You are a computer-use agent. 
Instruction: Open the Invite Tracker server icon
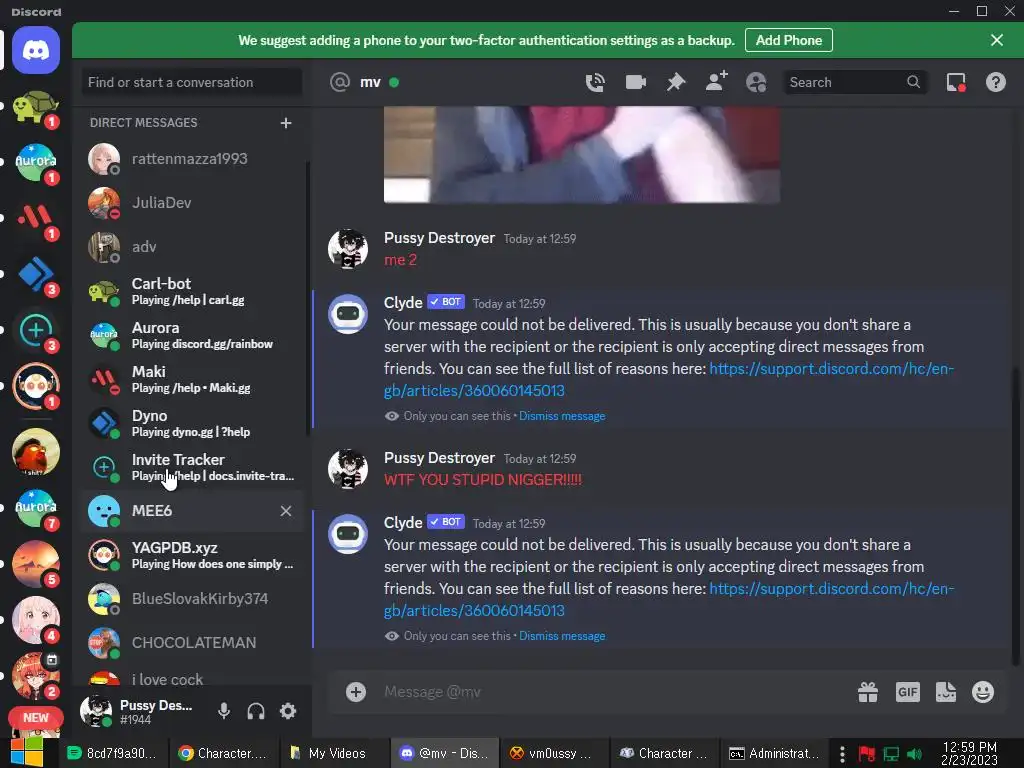click(36, 330)
